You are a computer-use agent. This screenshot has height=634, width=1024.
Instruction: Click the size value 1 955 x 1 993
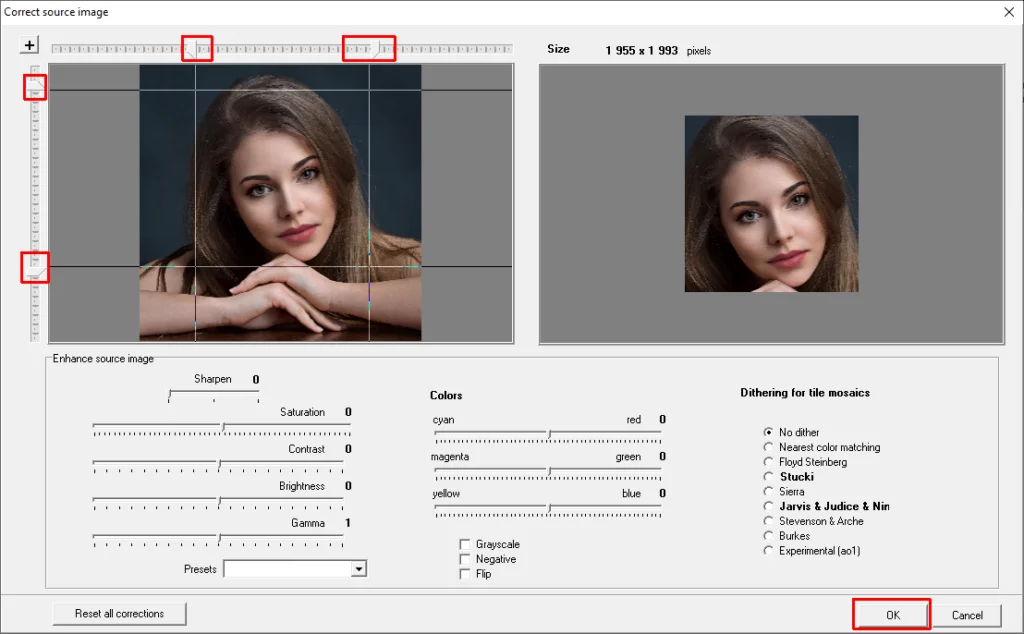pyautogui.click(x=641, y=50)
